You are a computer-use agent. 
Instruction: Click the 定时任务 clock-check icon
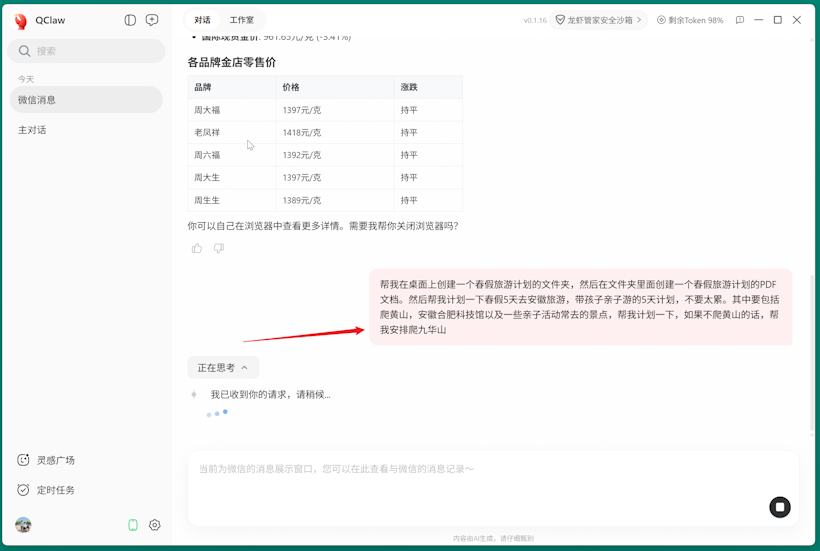[x=23, y=490]
